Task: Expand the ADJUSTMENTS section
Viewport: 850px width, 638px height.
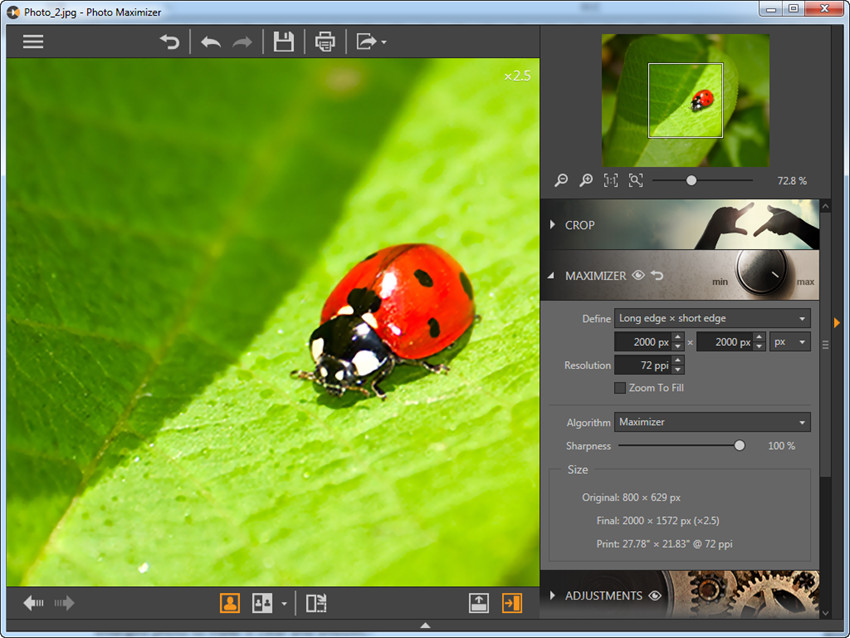Action: tap(552, 595)
